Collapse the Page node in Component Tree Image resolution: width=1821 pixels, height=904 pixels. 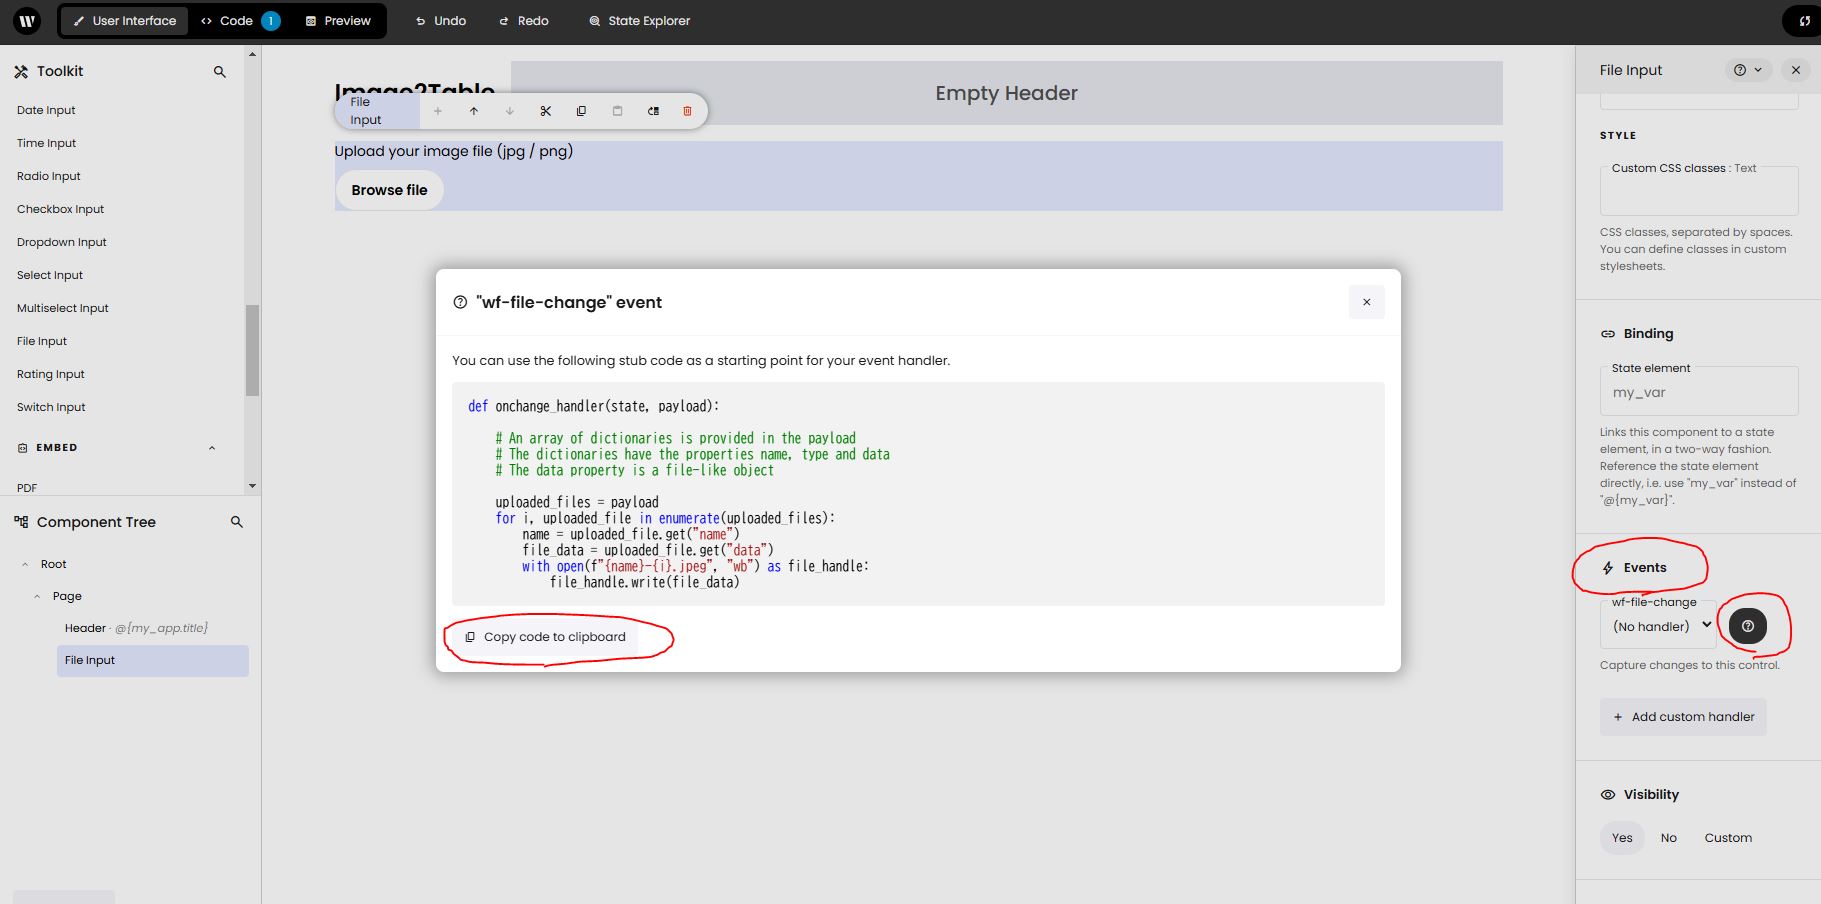(x=38, y=596)
